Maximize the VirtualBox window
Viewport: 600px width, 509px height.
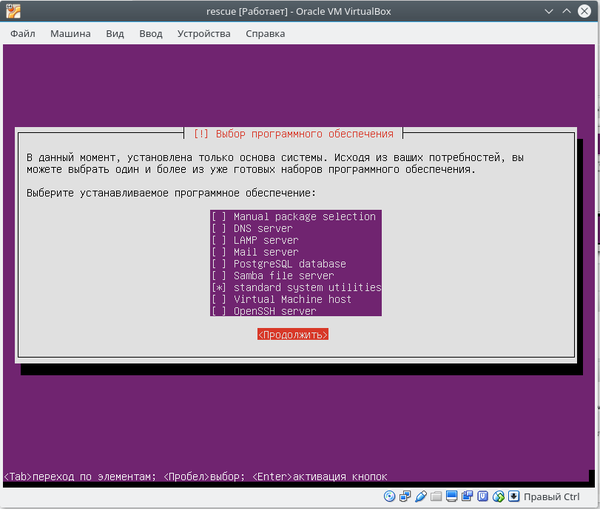click(x=566, y=11)
